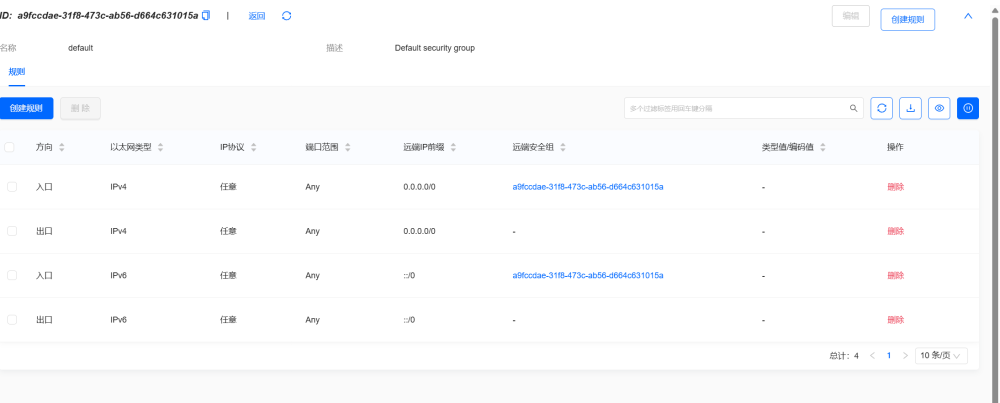Click the 返回 link to go back

pyautogui.click(x=257, y=16)
